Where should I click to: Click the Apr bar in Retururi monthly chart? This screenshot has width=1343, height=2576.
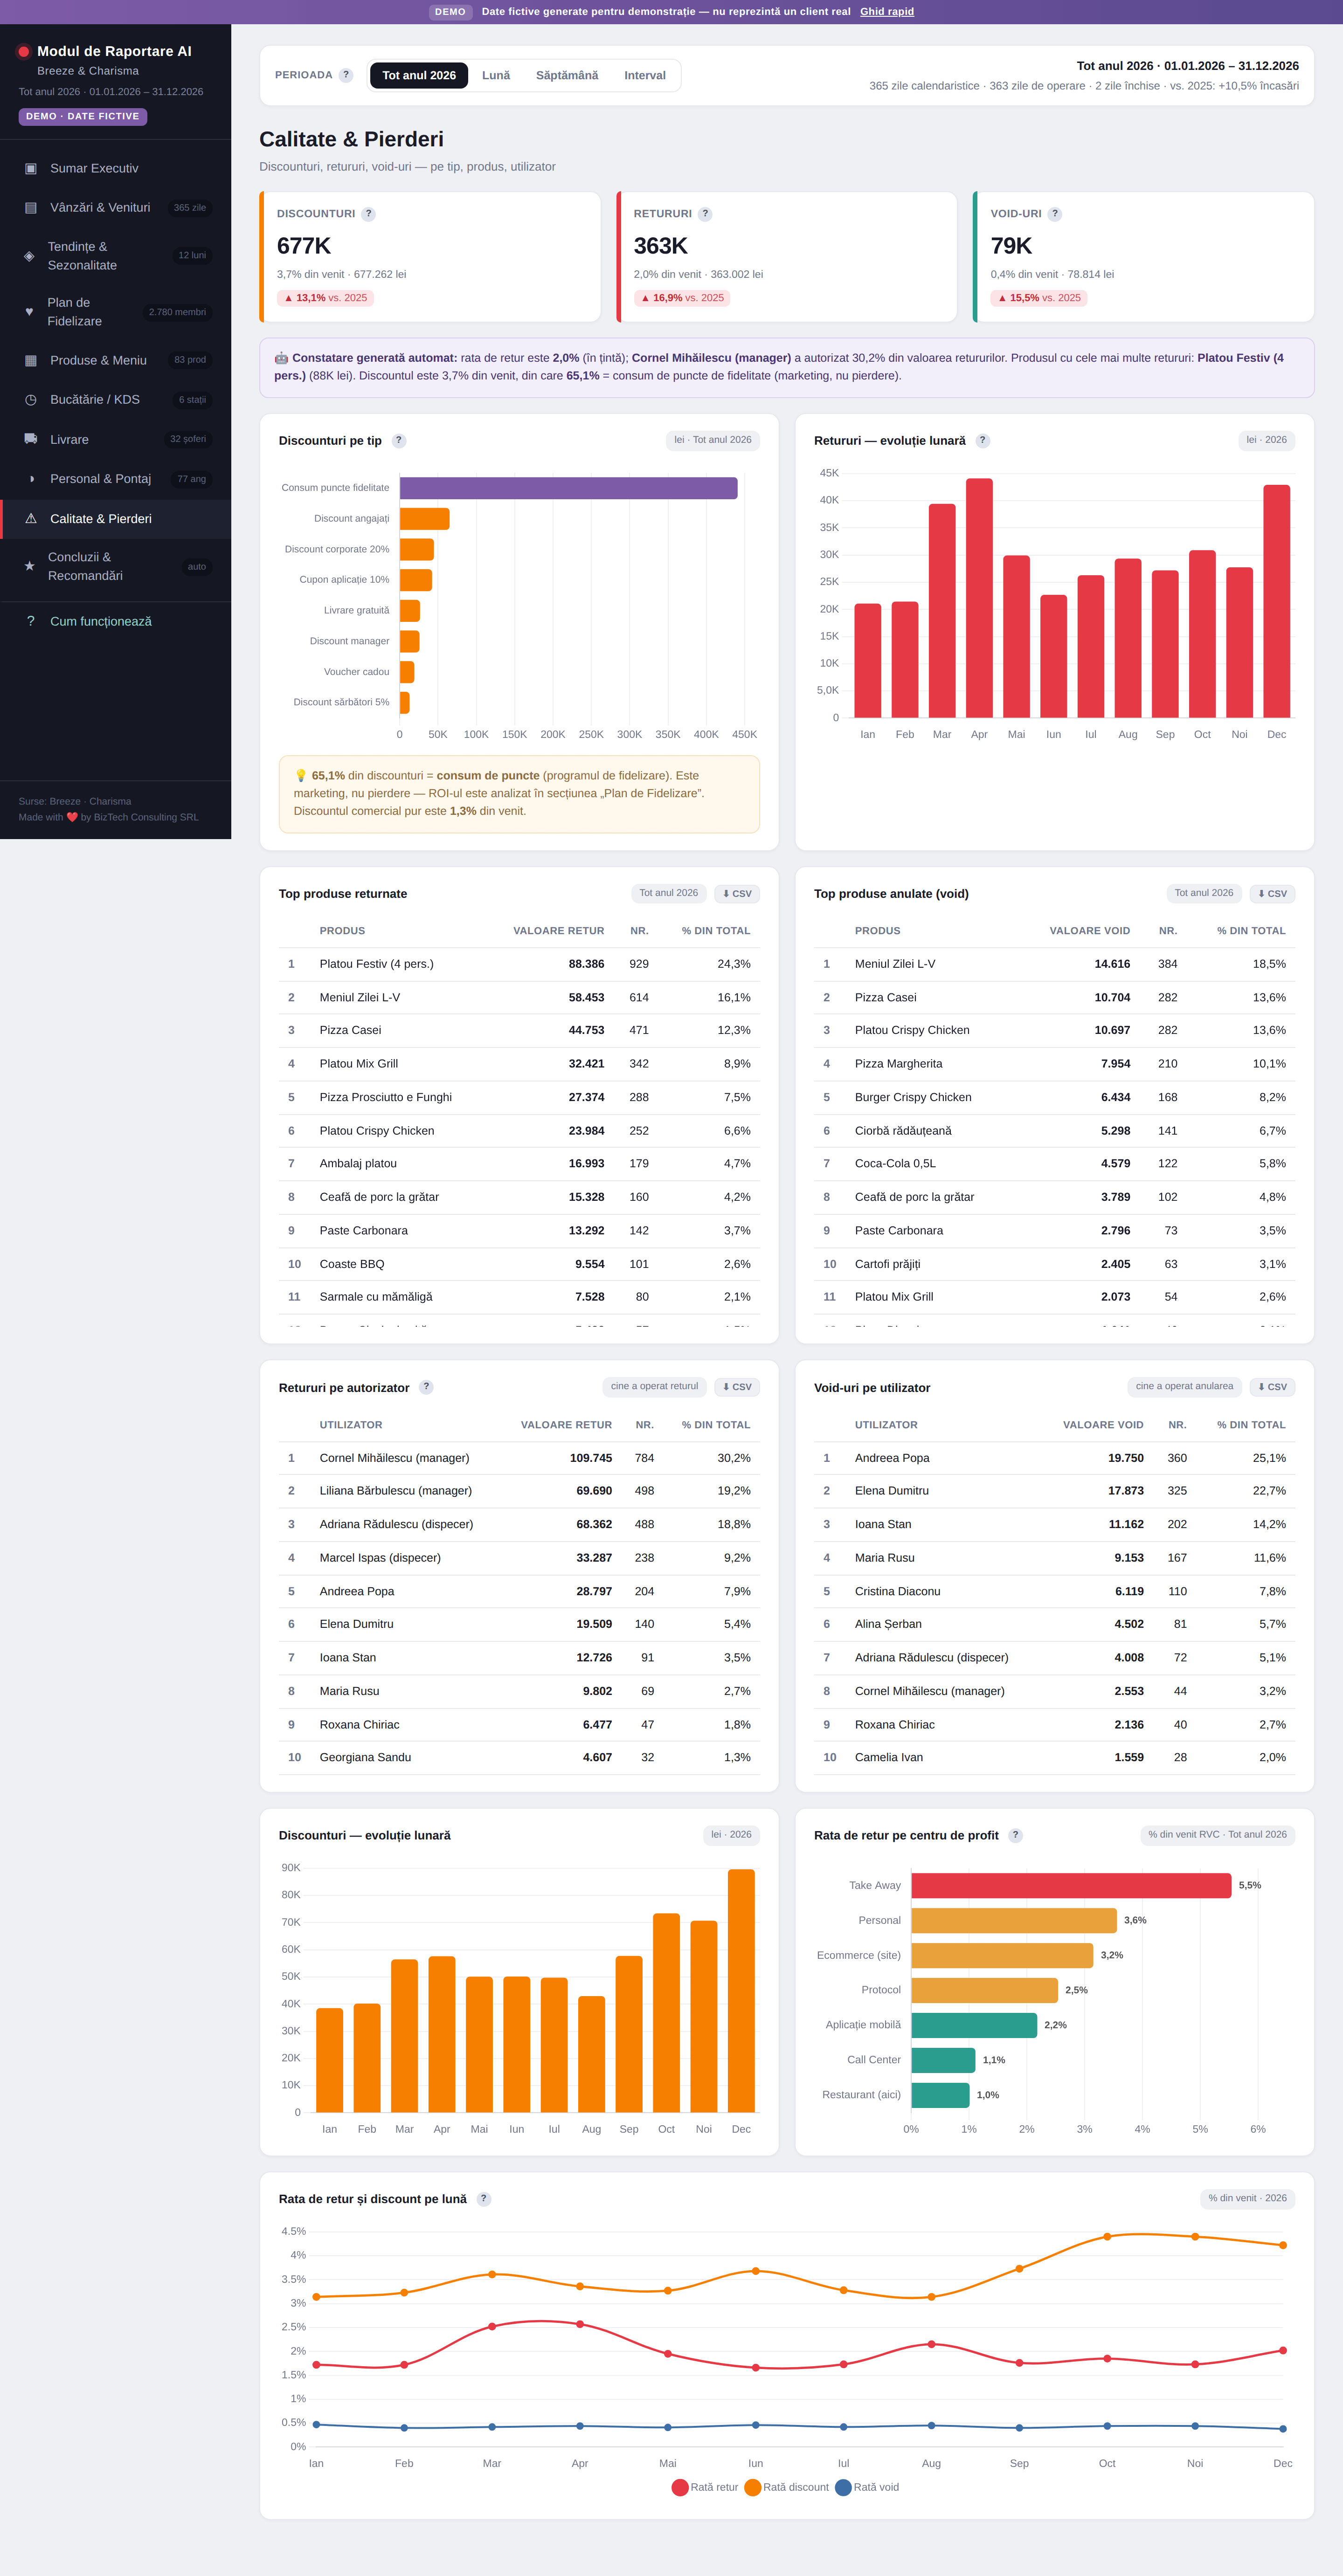(x=979, y=598)
